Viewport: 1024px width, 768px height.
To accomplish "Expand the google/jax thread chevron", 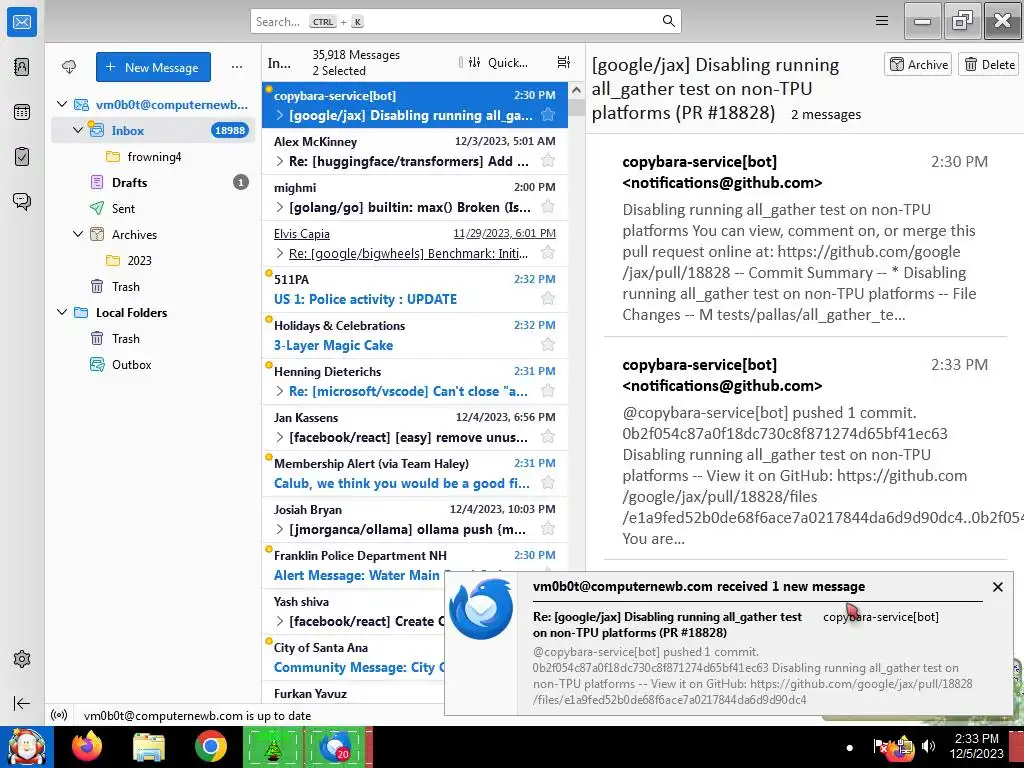I will point(280,116).
